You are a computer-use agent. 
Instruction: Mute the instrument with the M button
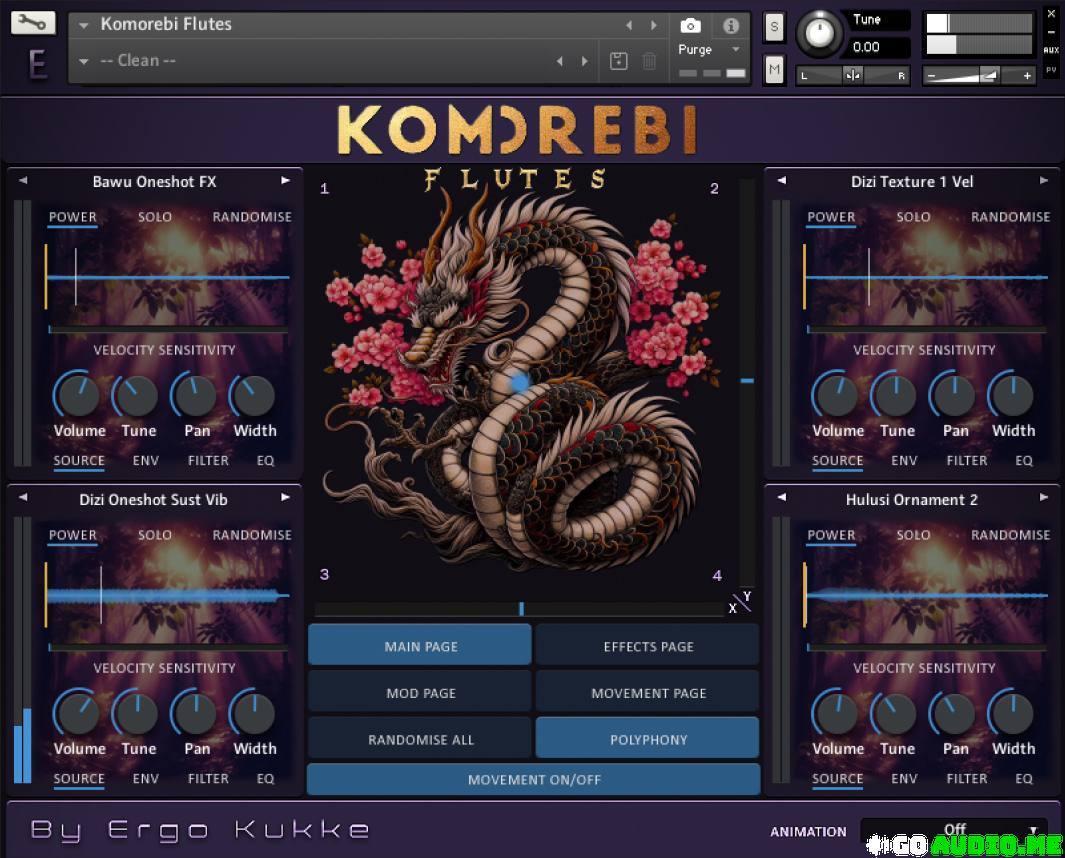774,69
